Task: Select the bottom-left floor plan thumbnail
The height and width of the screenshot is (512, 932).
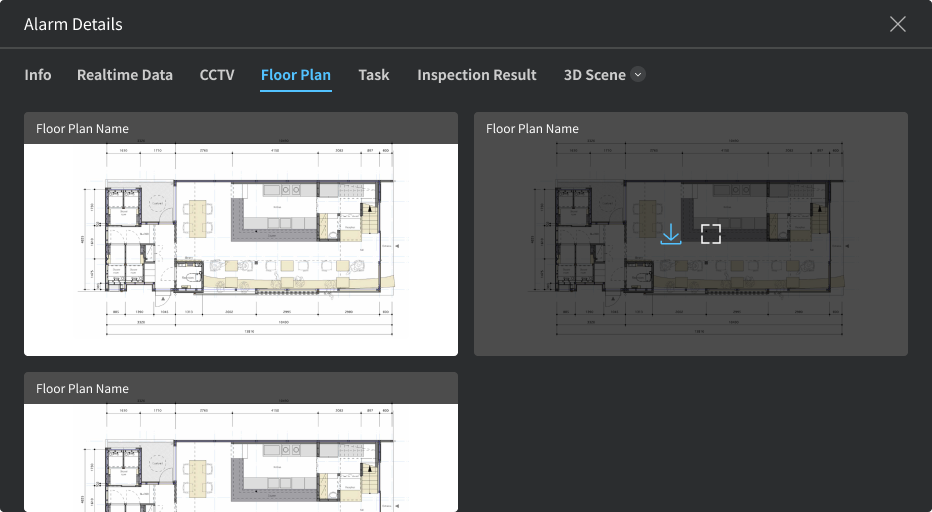Action: (x=241, y=458)
